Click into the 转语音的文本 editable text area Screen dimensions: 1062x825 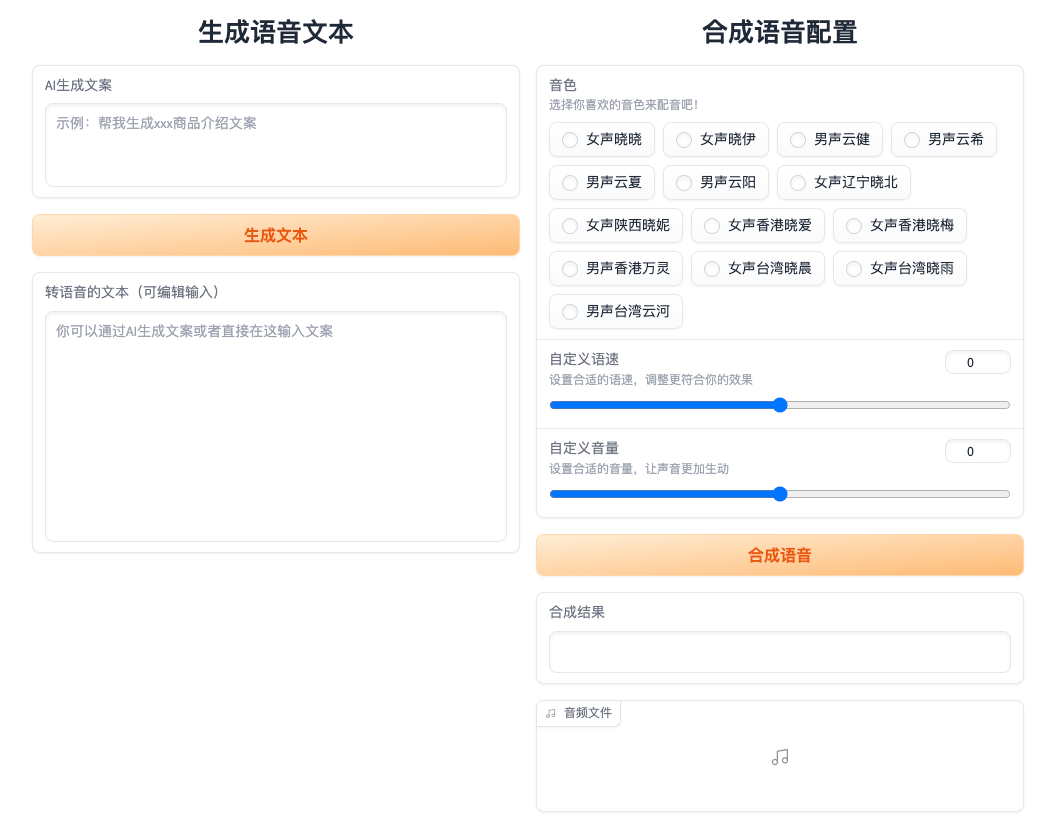pos(276,426)
